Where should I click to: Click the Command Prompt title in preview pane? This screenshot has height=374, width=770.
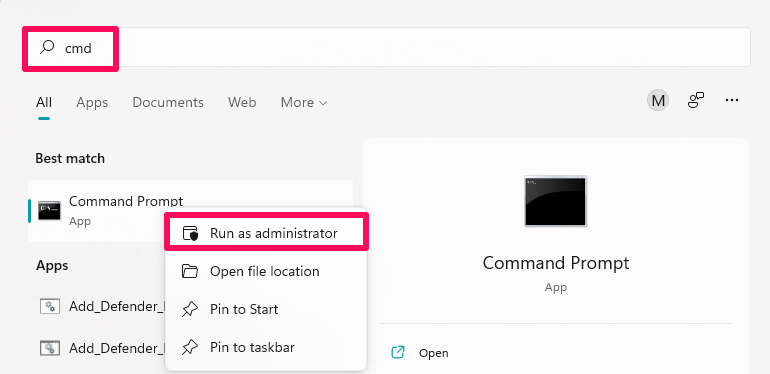[x=556, y=263]
